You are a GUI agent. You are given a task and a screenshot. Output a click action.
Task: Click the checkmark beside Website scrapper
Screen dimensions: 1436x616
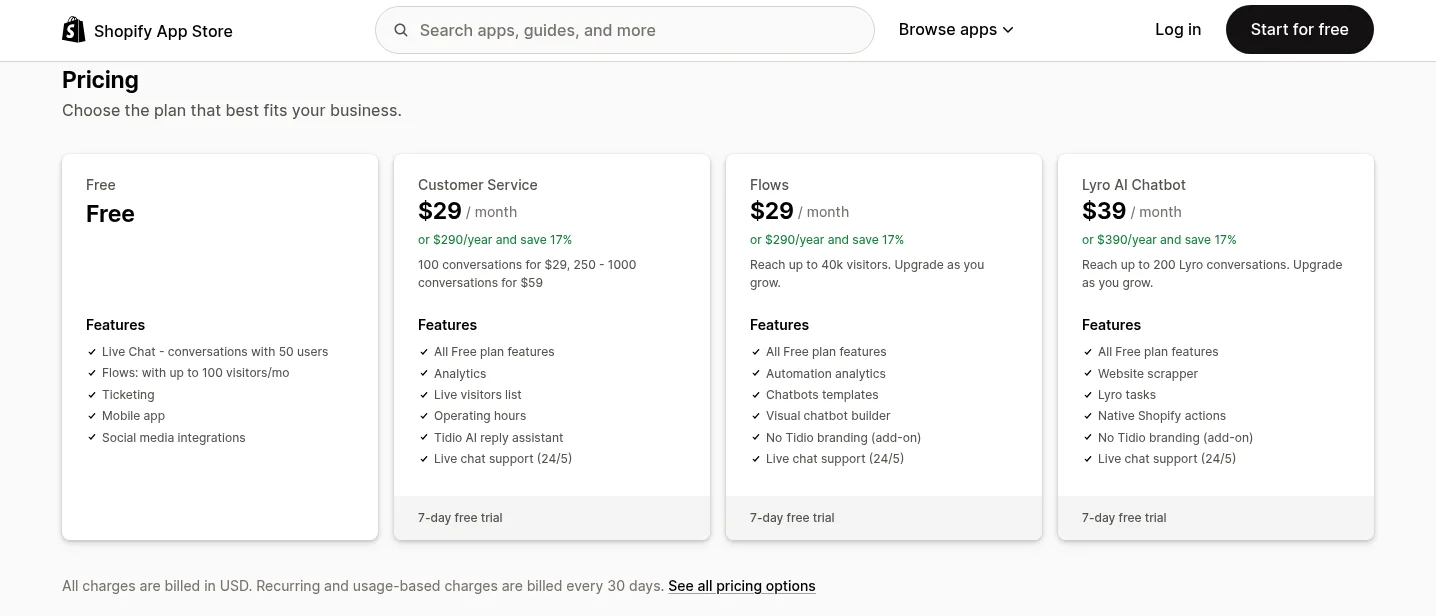click(1088, 374)
